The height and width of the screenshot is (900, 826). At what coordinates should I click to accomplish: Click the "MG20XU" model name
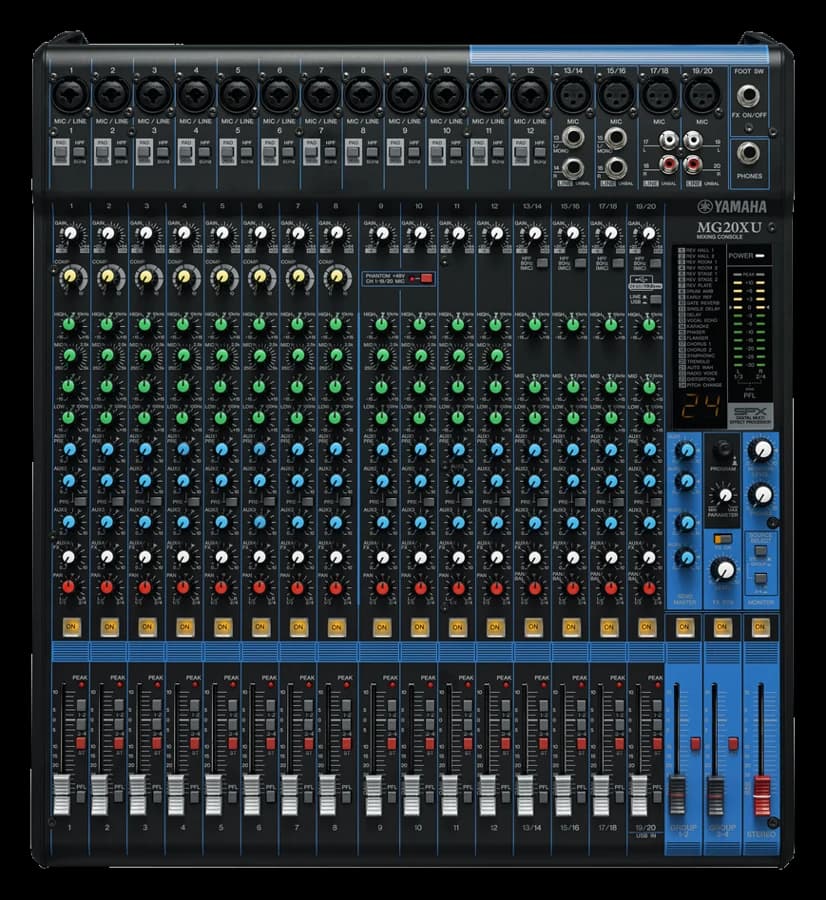click(x=729, y=227)
